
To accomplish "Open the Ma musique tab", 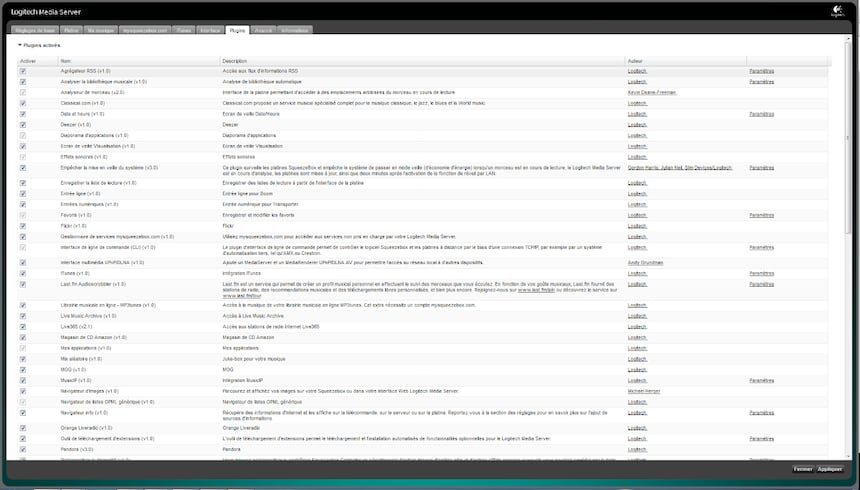I will tap(101, 30).
